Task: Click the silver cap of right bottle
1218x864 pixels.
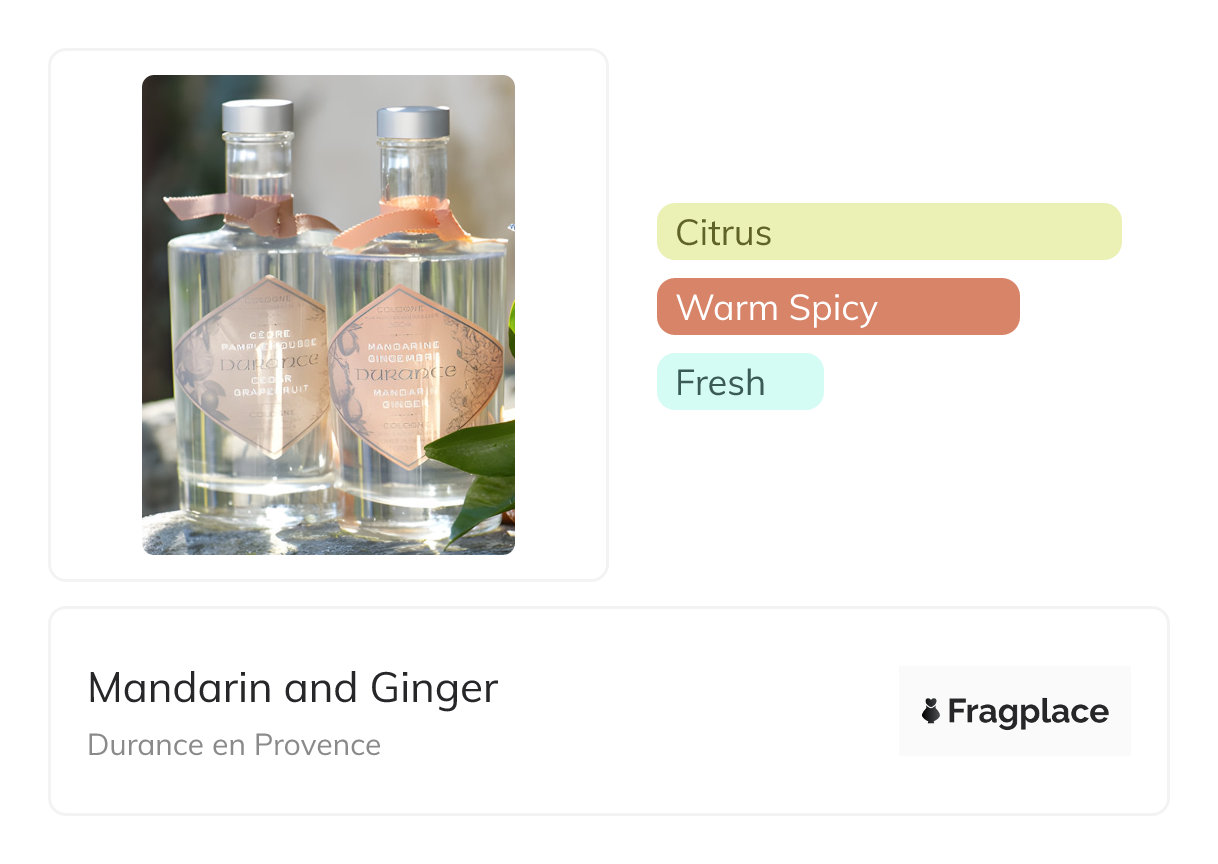Action: (412, 122)
